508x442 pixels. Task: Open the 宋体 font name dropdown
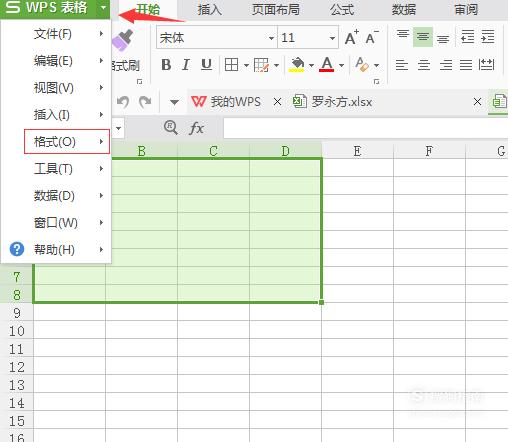pos(271,38)
